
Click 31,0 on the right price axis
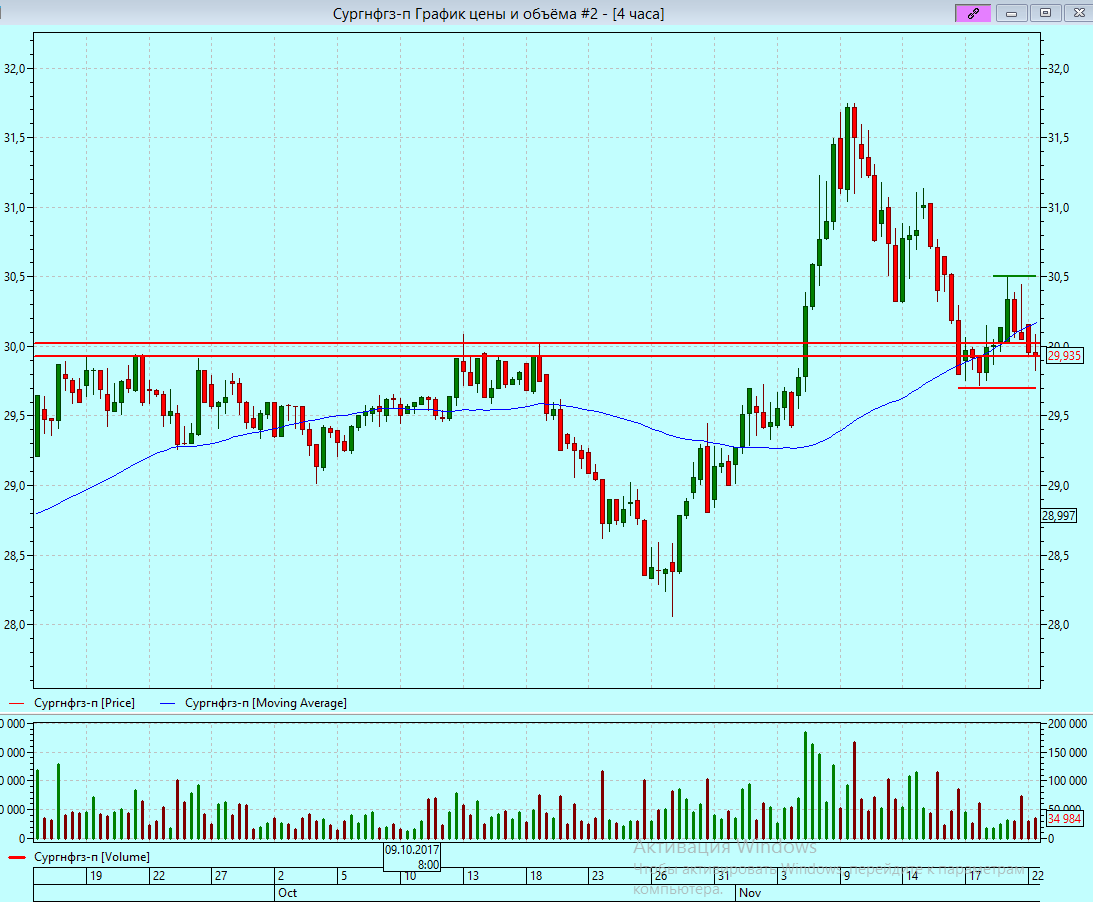(1058, 208)
